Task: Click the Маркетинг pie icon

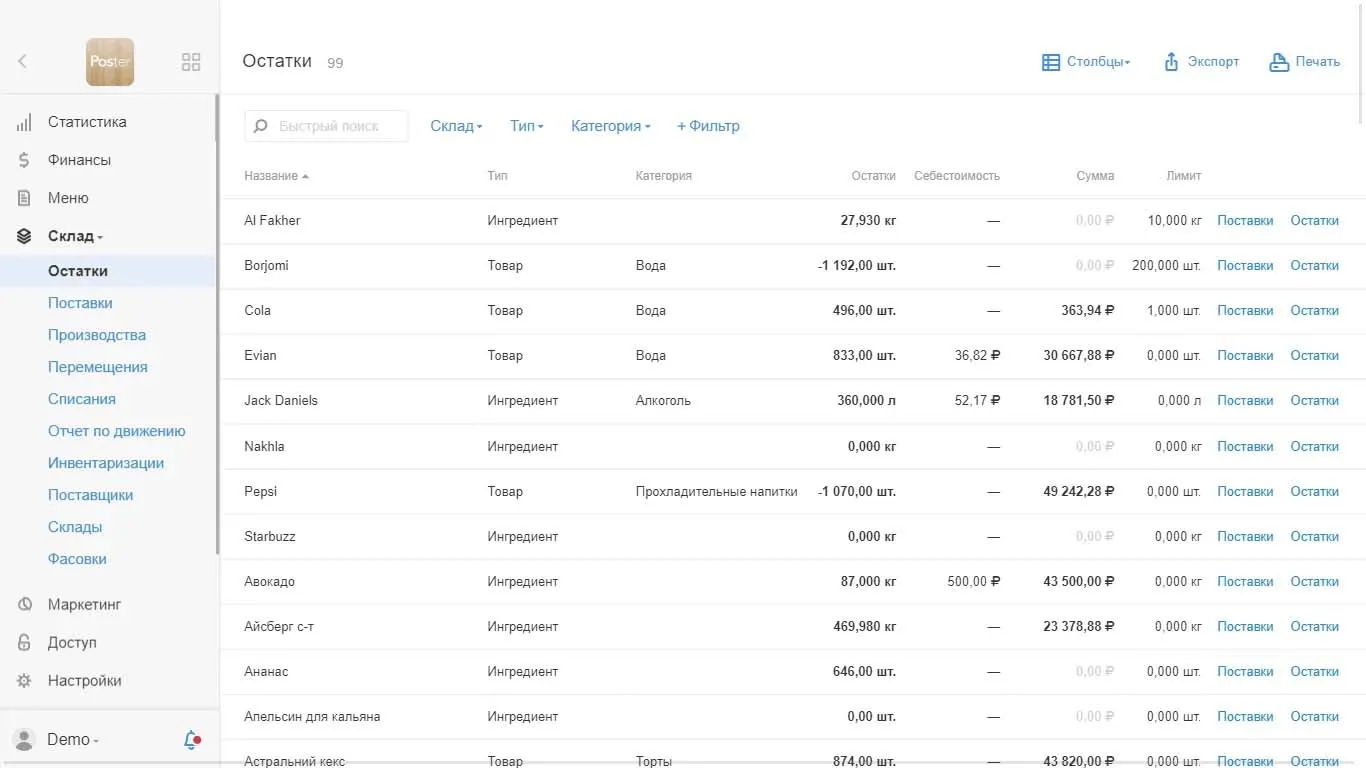Action: [x=25, y=604]
